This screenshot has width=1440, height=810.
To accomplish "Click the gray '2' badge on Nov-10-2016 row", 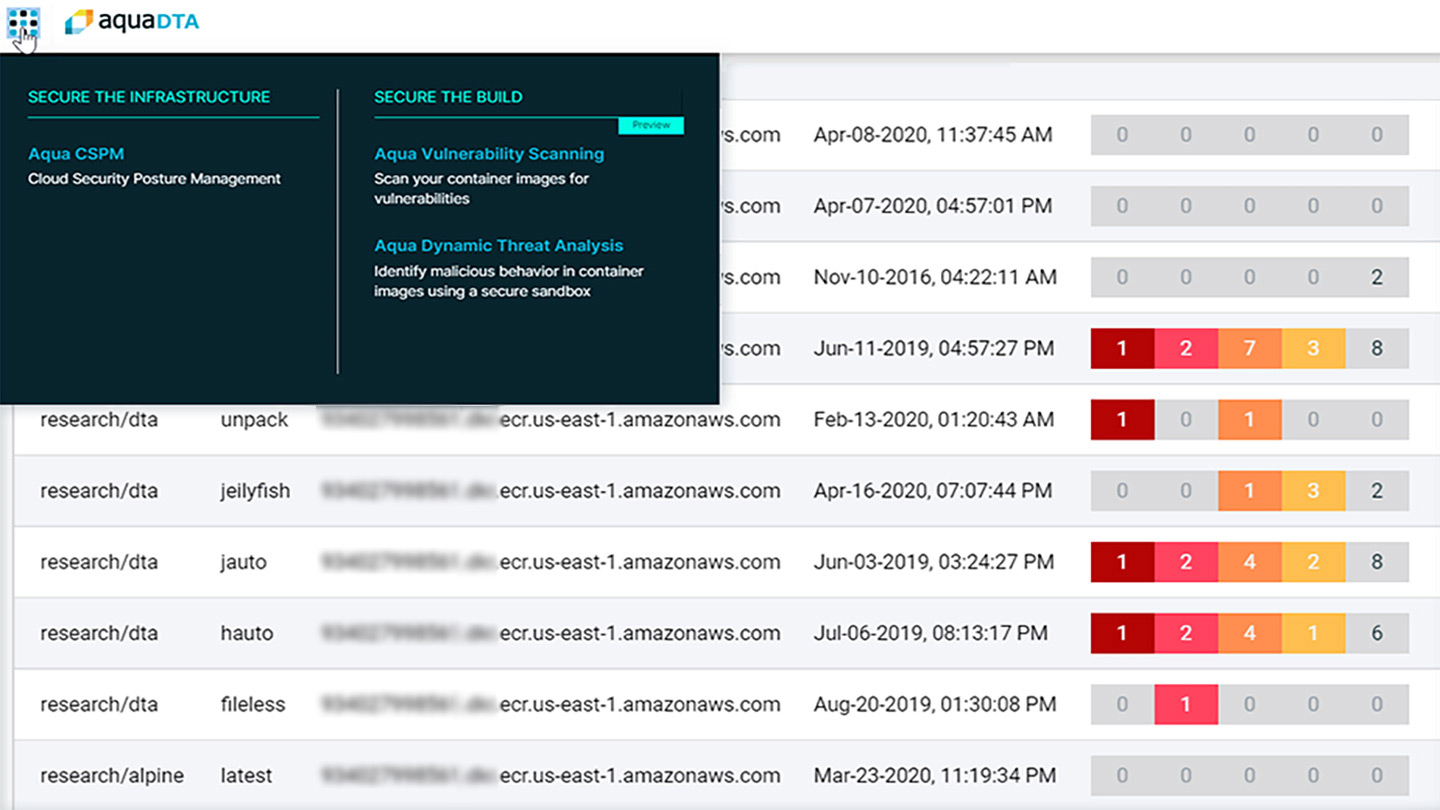I will click(1377, 277).
